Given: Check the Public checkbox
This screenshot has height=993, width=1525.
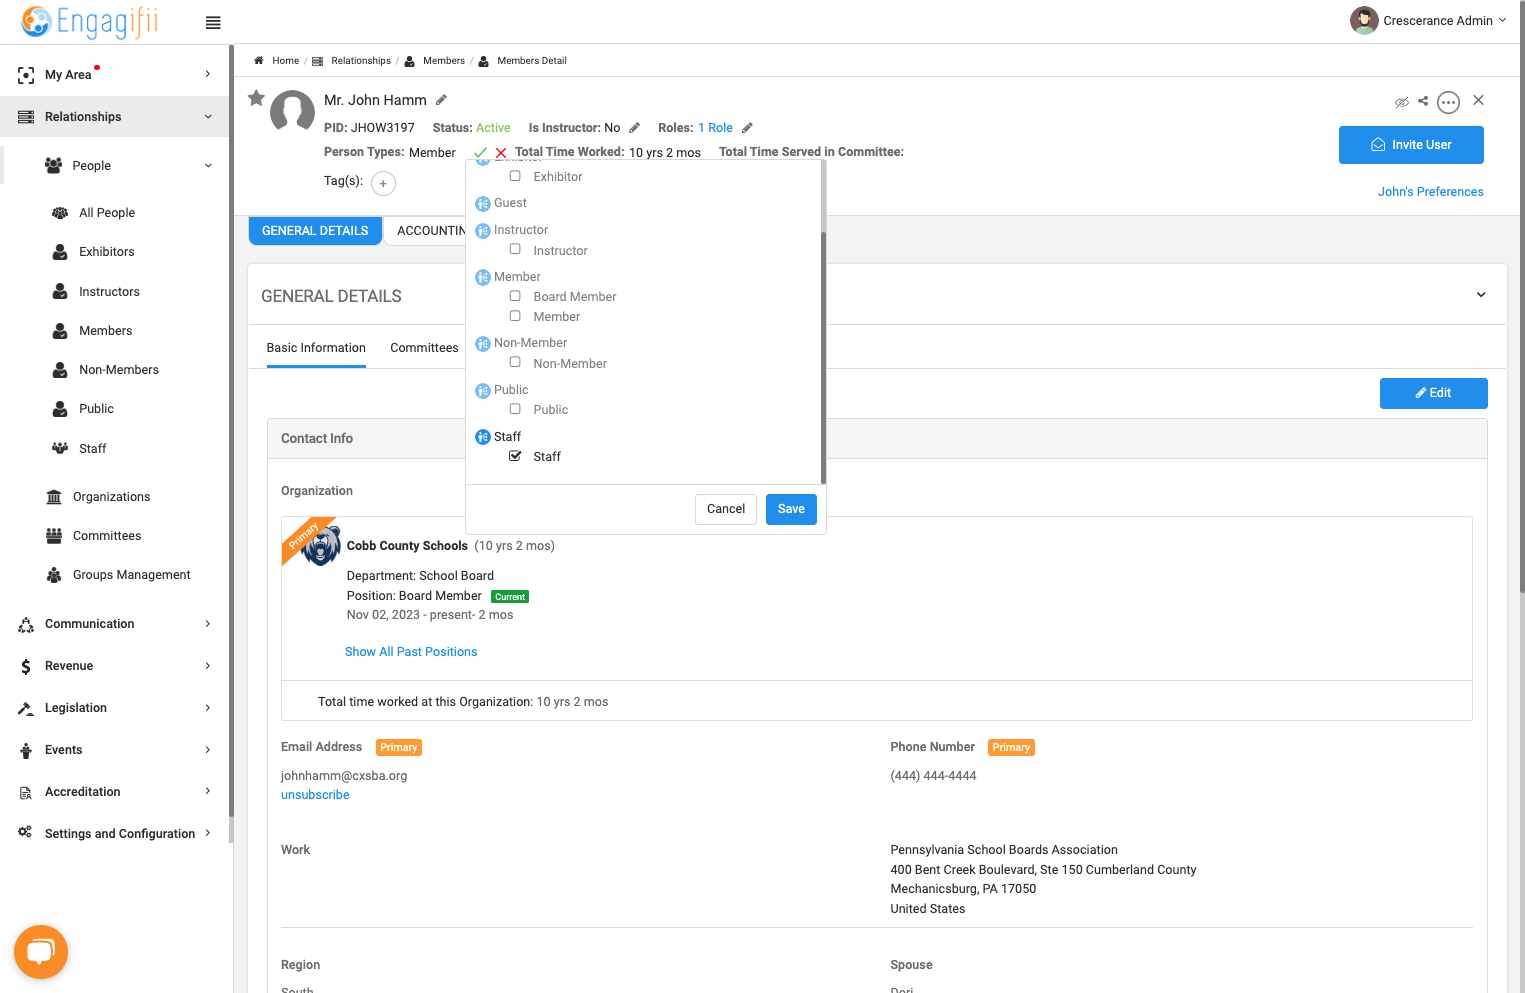Looking at the screenshot, I should pos(515,409).
